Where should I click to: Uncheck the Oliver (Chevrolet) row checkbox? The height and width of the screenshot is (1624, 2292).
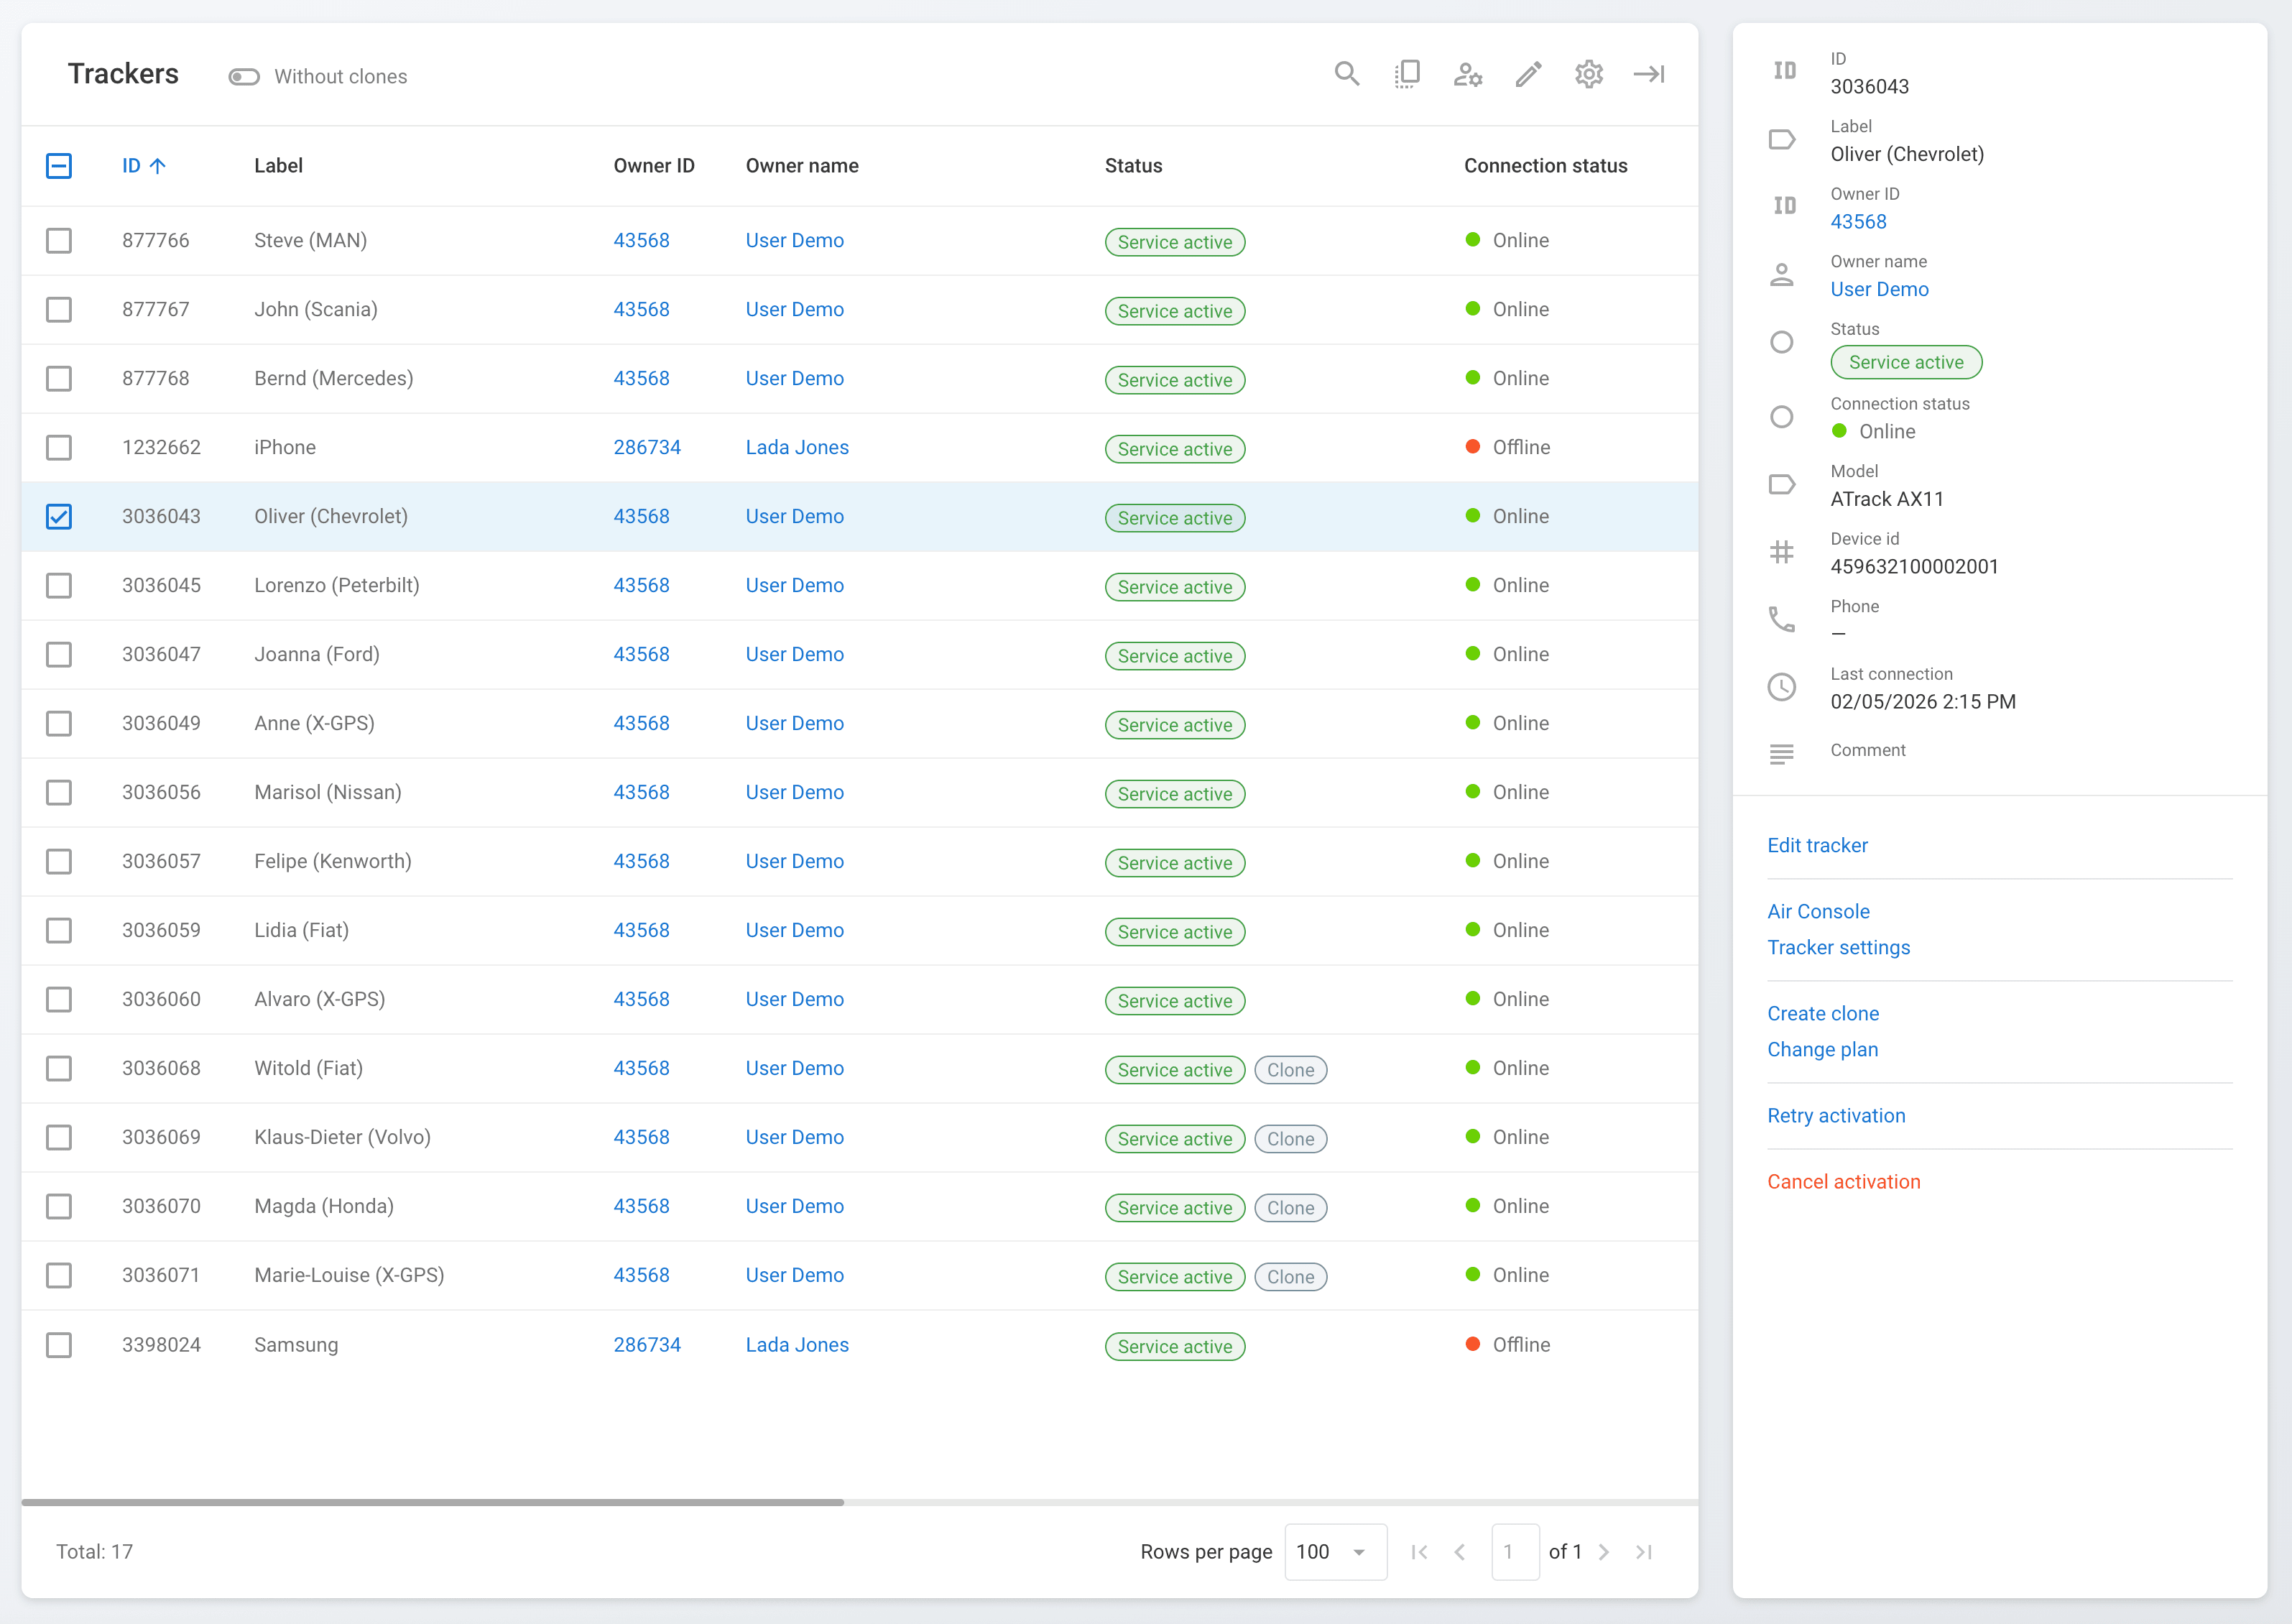pos(59,516)
